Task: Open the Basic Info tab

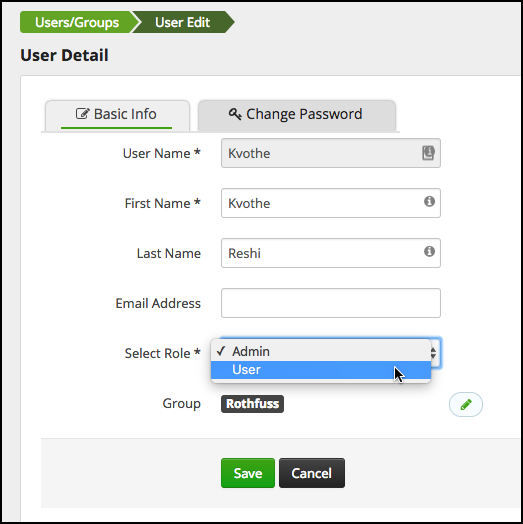Action: coord(117,115)
